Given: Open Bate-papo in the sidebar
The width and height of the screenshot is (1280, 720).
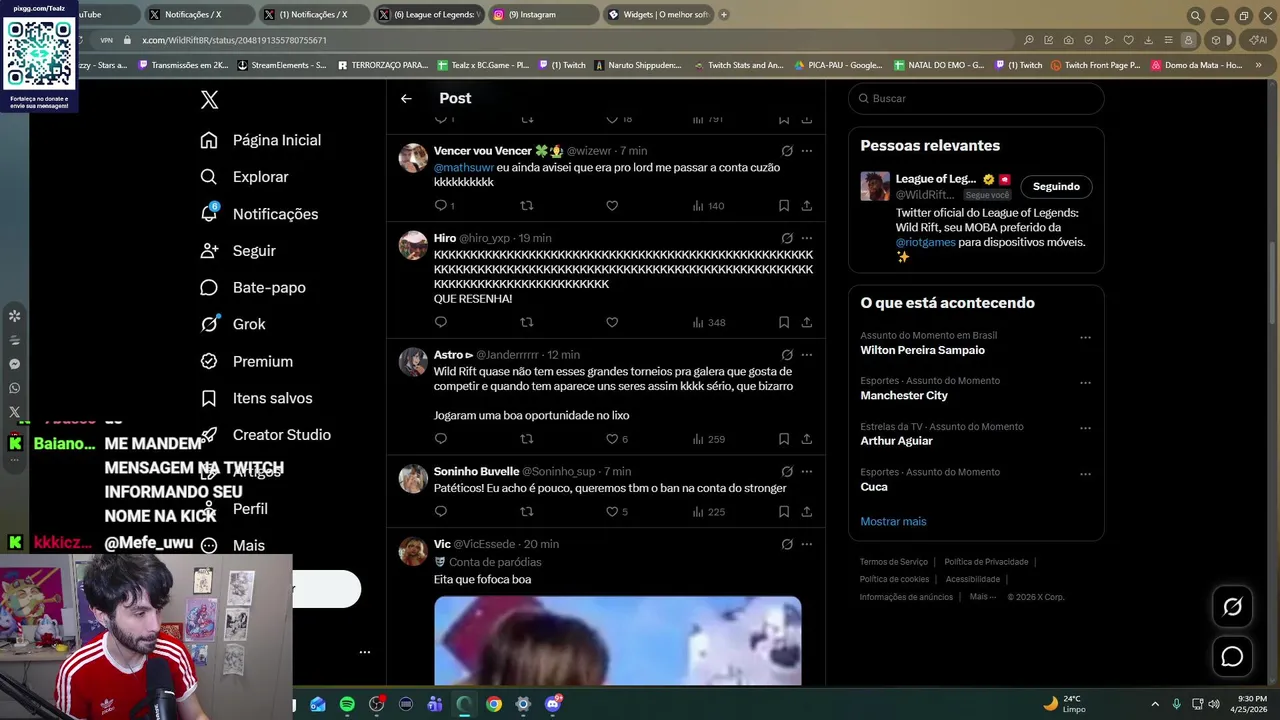Looking at the screenshot, I should click(253, 287).
